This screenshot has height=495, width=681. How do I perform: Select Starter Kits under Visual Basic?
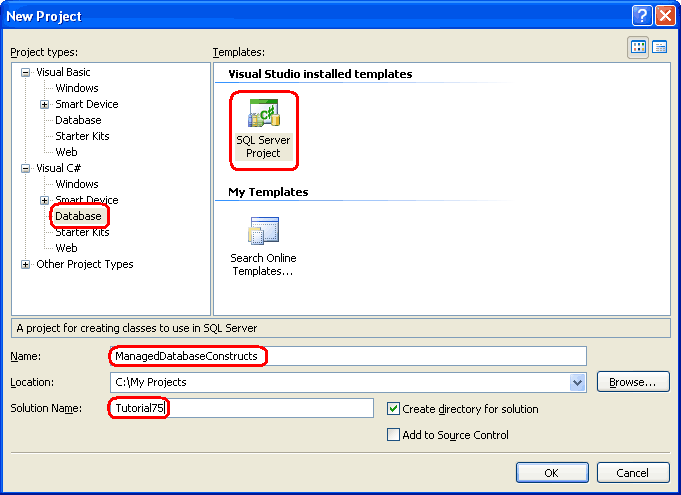pyautogui.click(x=82, y=136)
